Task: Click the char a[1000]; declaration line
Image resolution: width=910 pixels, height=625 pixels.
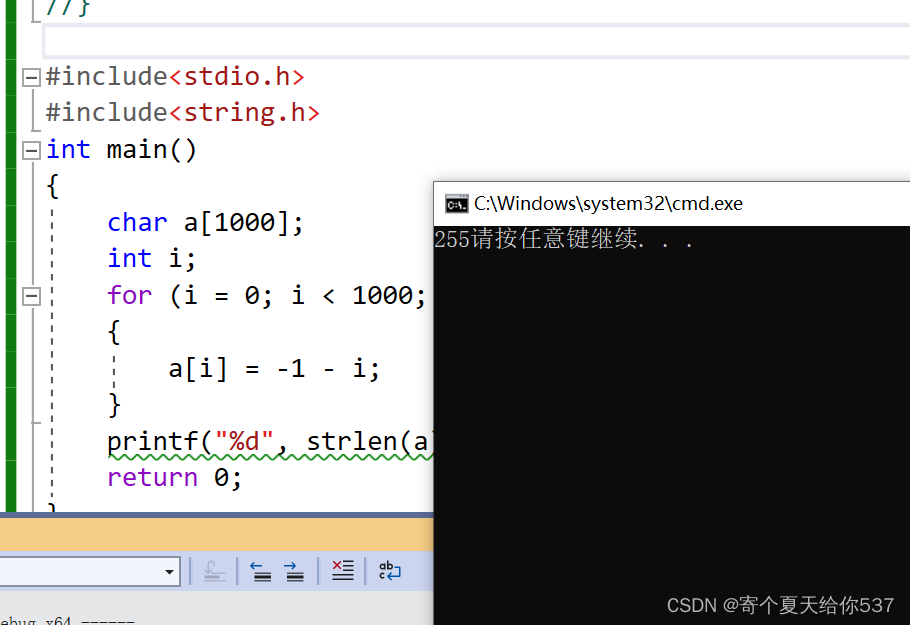Action: click(205, 223)
